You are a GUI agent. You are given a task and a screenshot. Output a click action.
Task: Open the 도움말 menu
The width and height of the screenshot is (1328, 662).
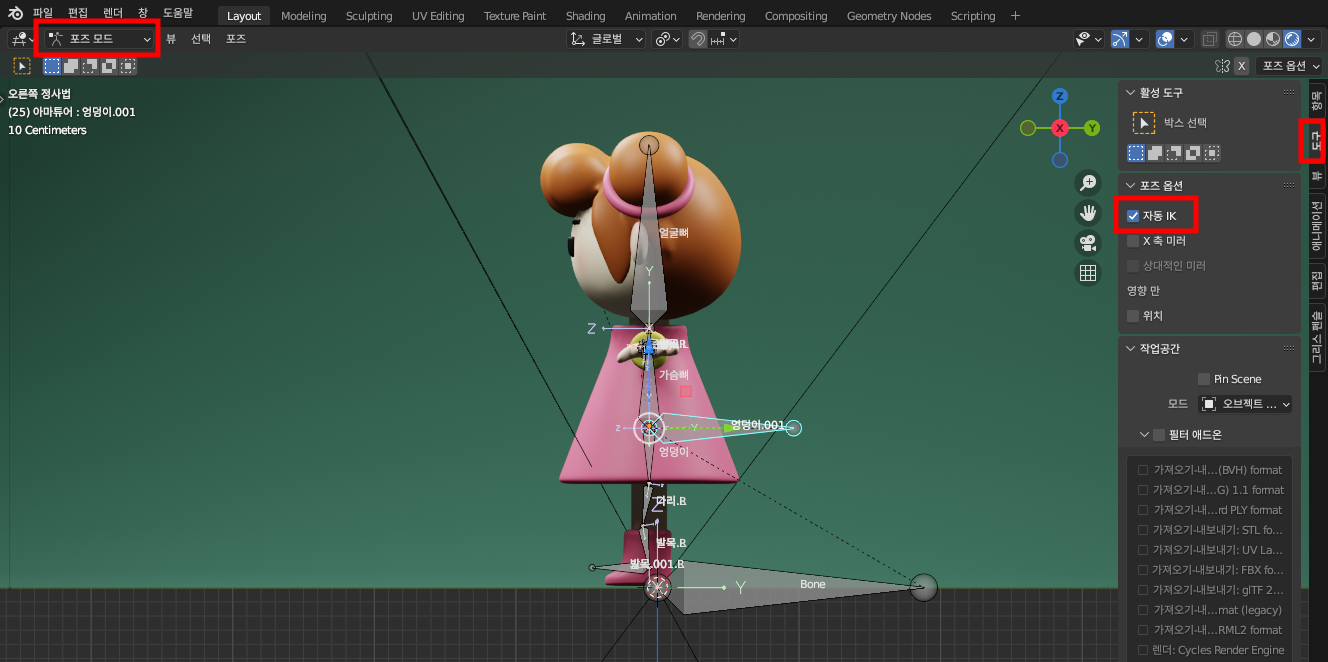(x=178, y=13)
